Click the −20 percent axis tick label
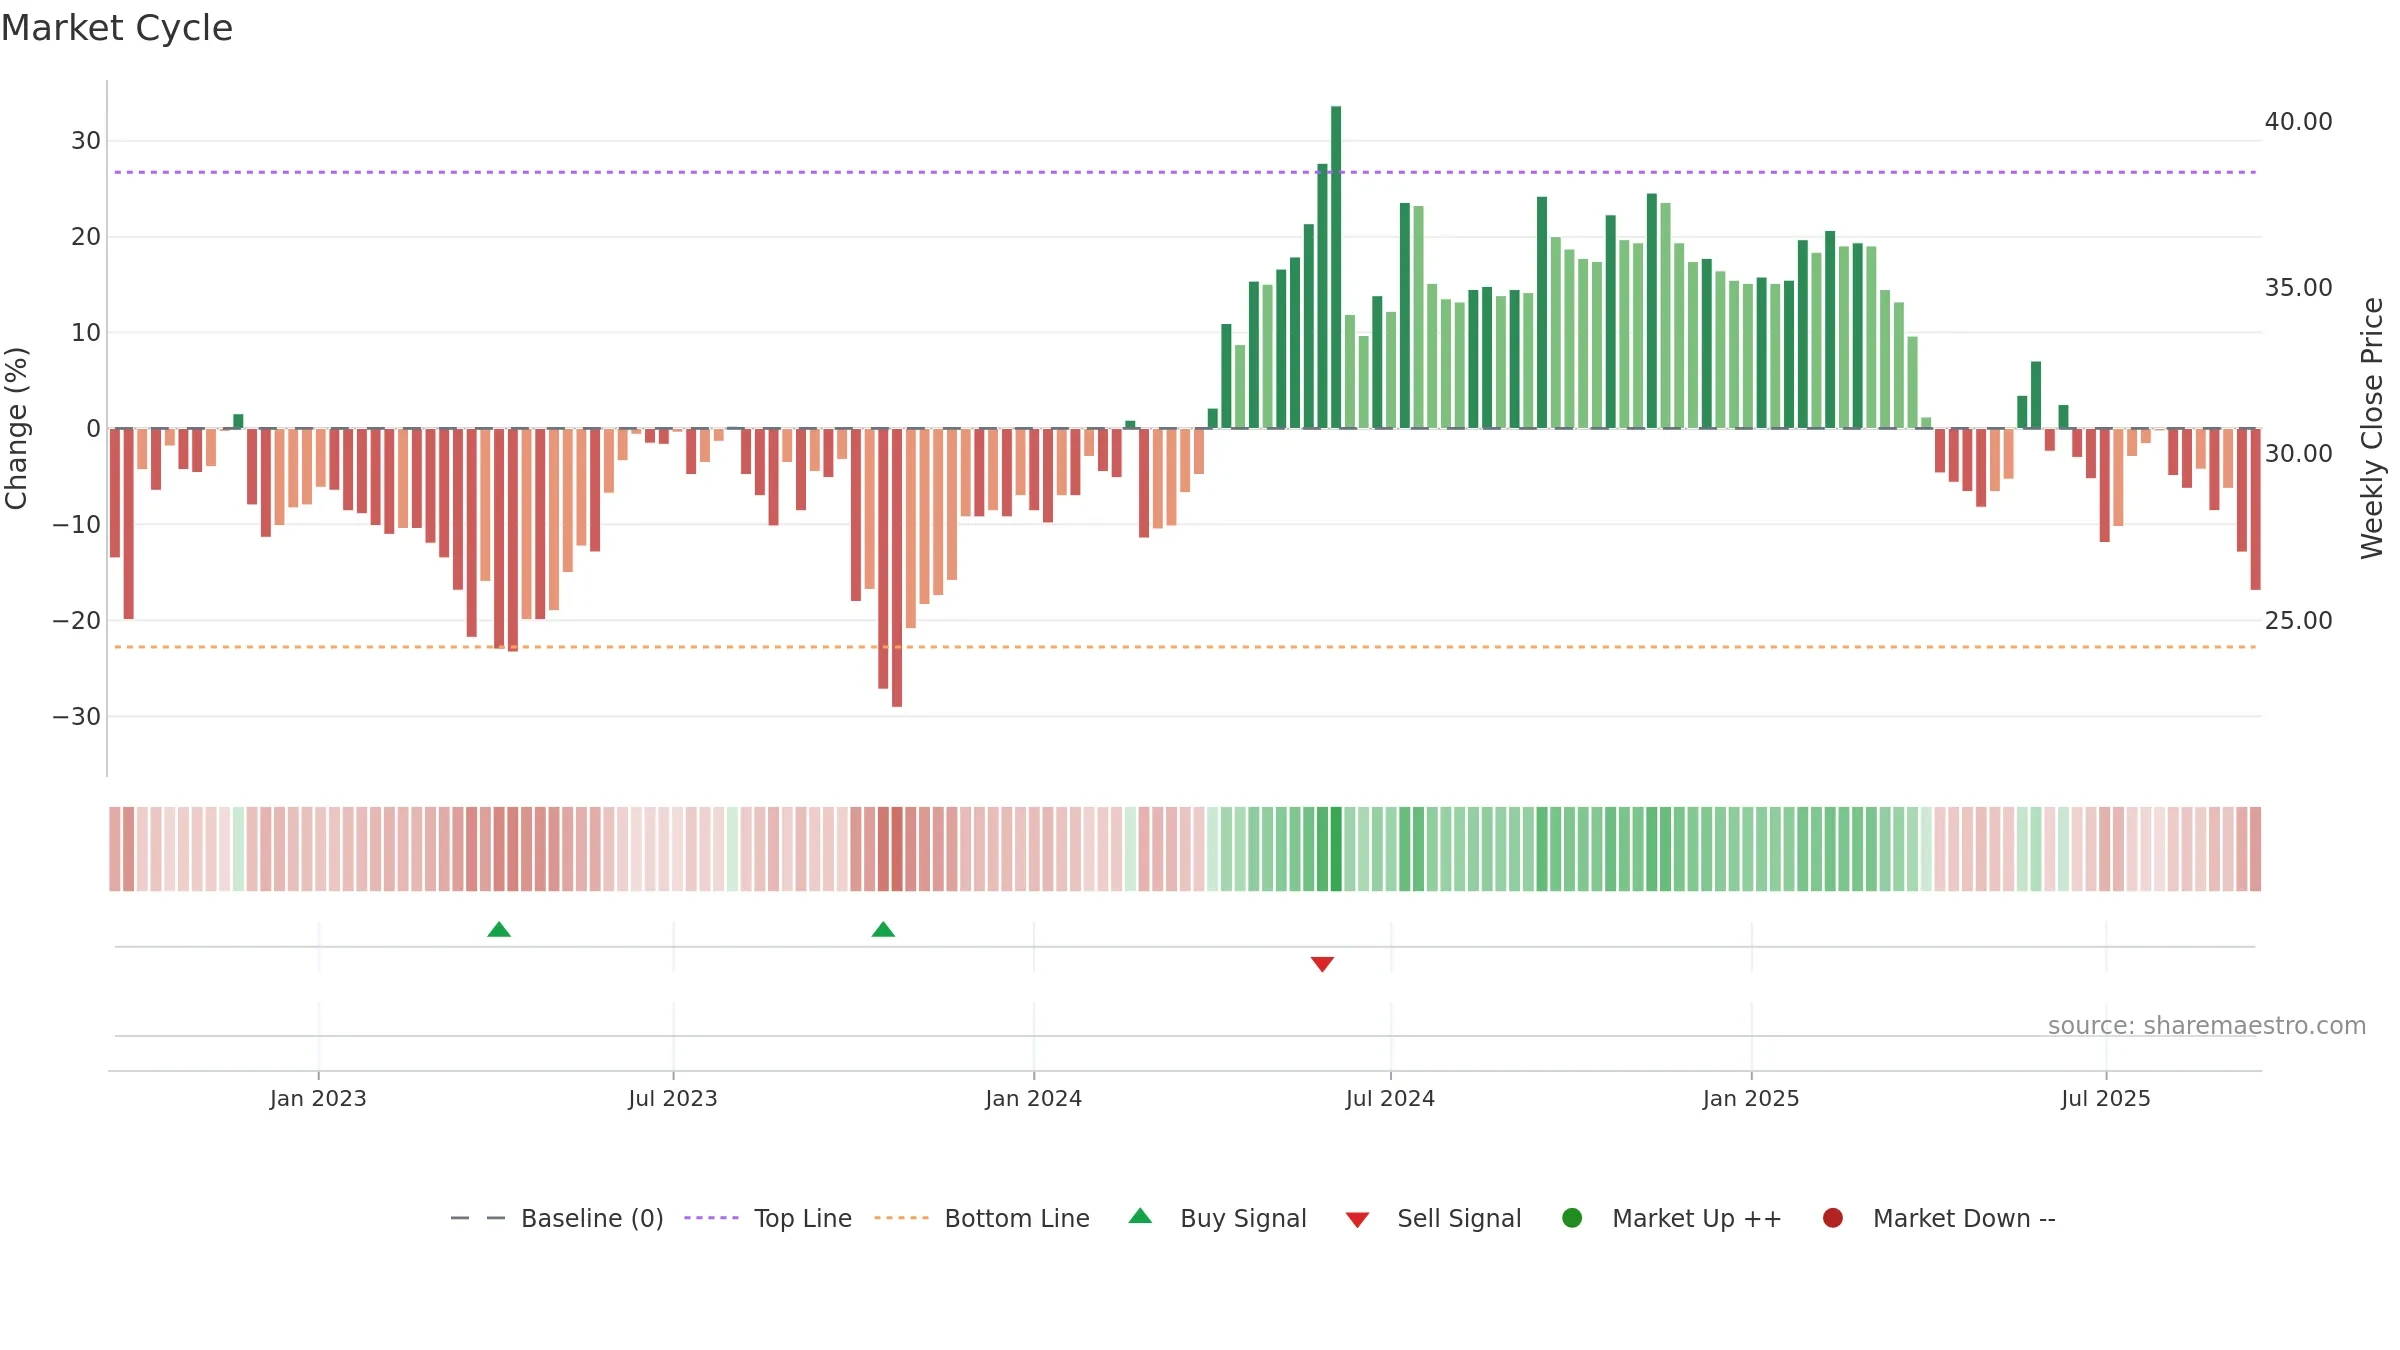The height and width of the screenshot is (1350, 2400). 77,621
